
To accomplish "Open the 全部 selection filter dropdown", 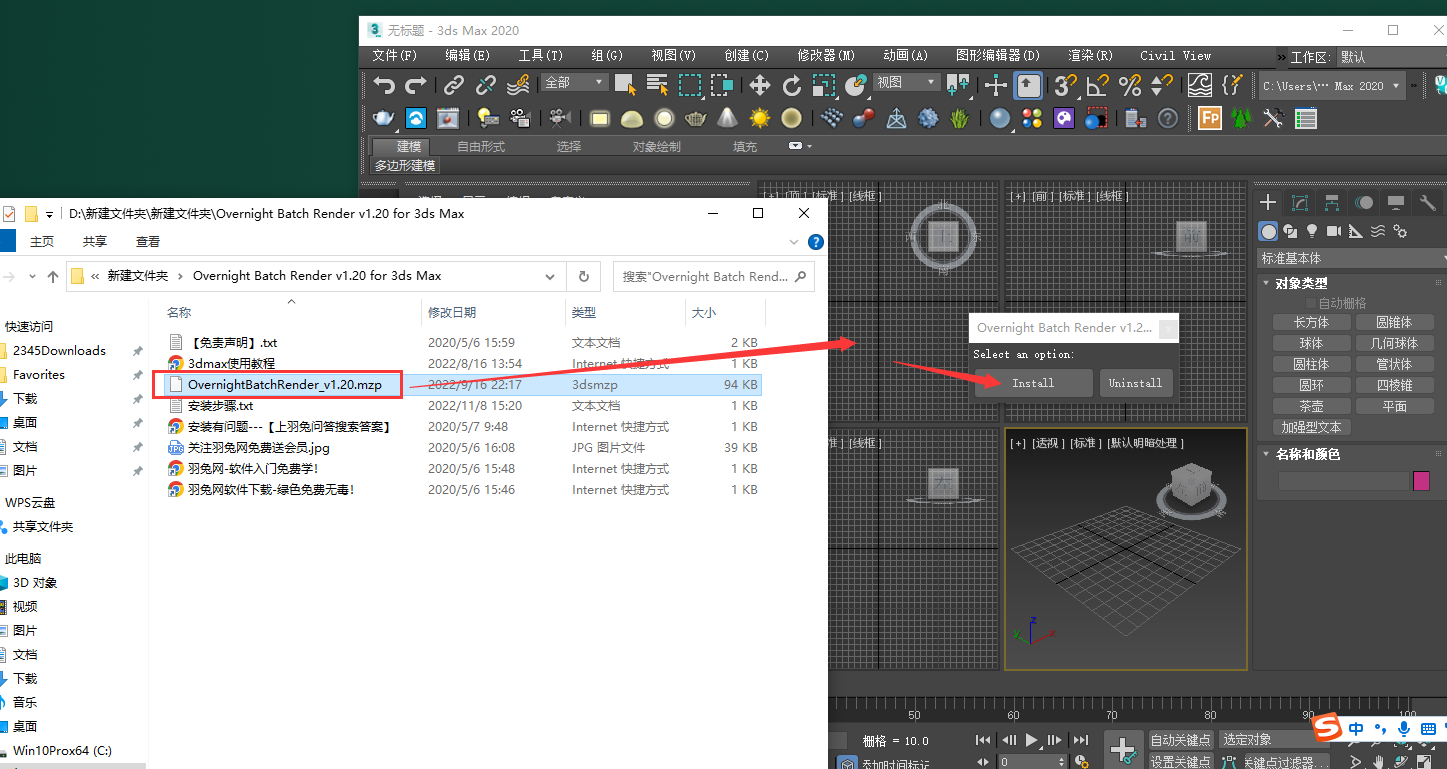I will point(574,82).
